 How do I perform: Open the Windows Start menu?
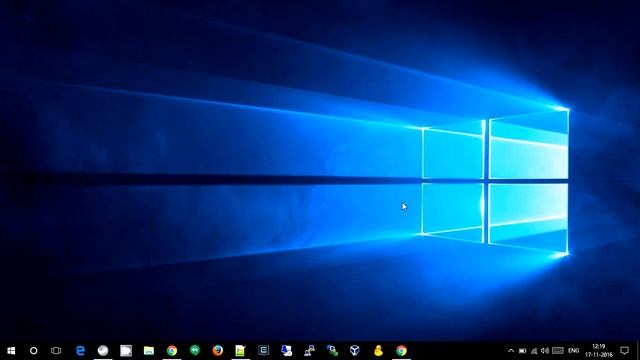coord(11,351)
